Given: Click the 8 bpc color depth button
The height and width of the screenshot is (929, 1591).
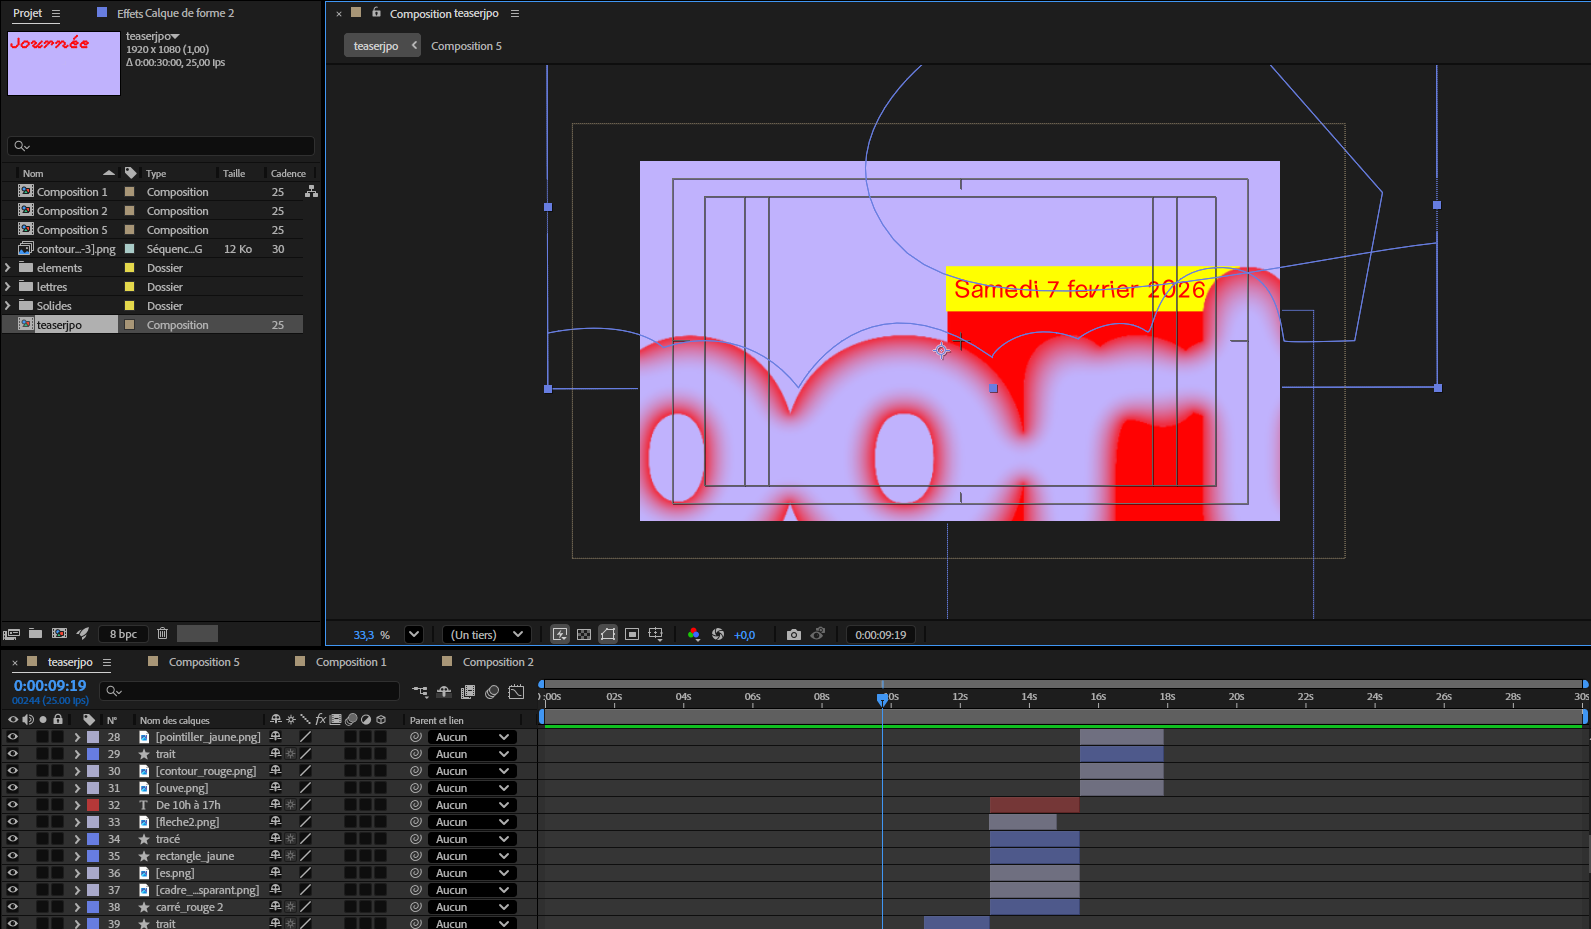Looking at the screenshot, I should pos(124,634).
